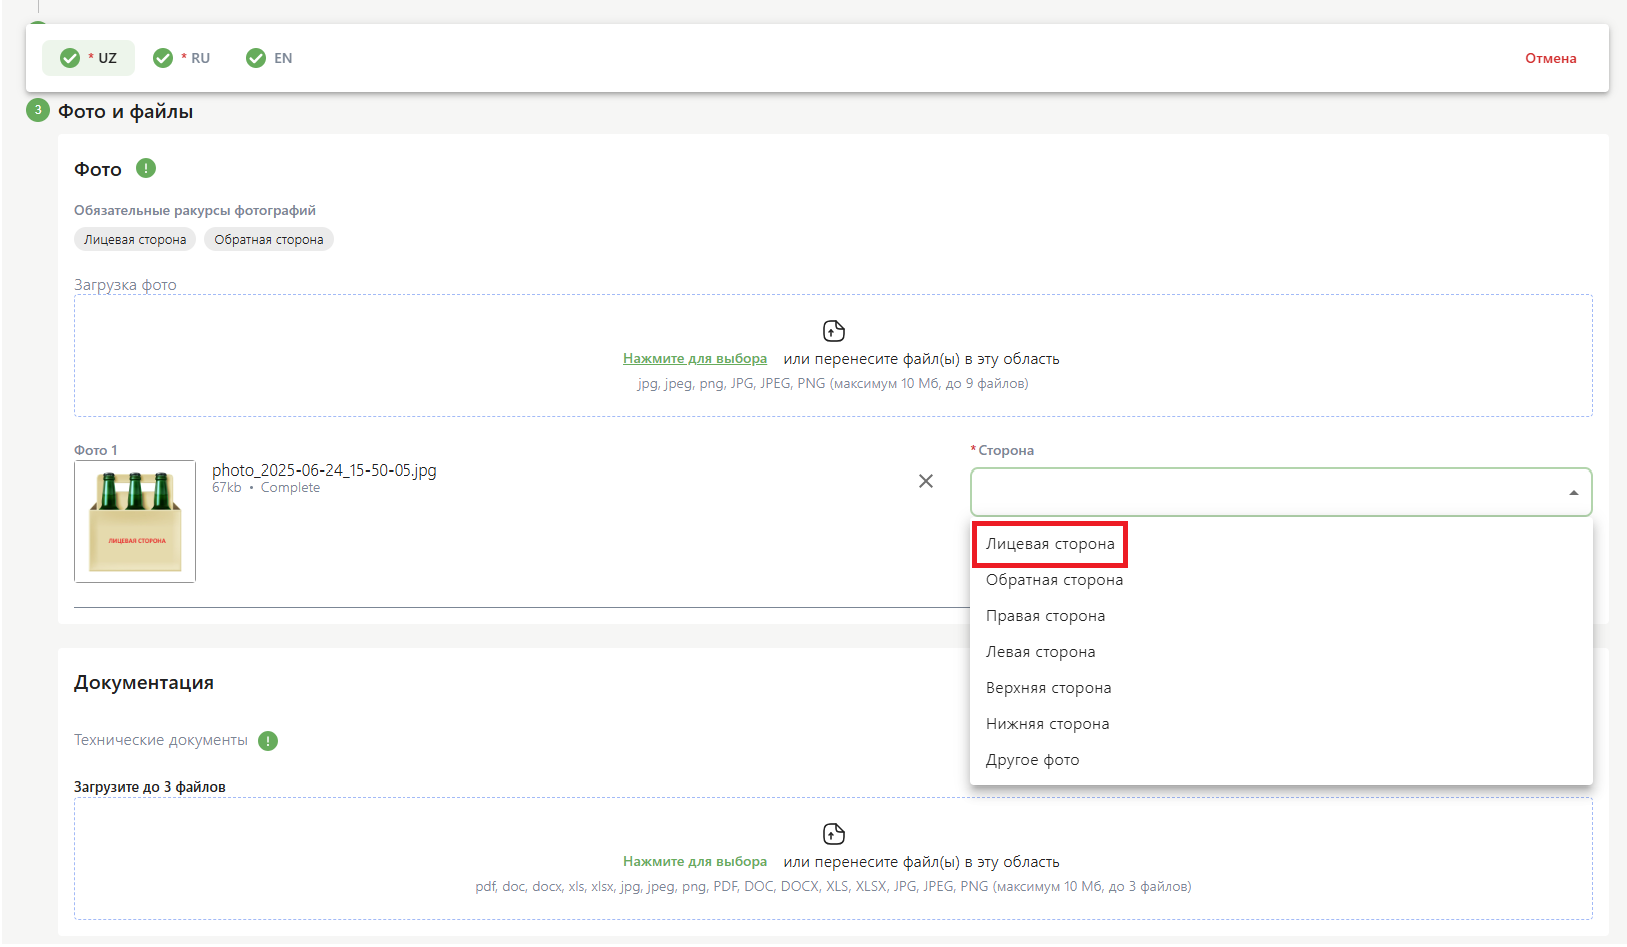
Task: Click the upload icon in photo dropzone
Action: [x=833, y=331]
